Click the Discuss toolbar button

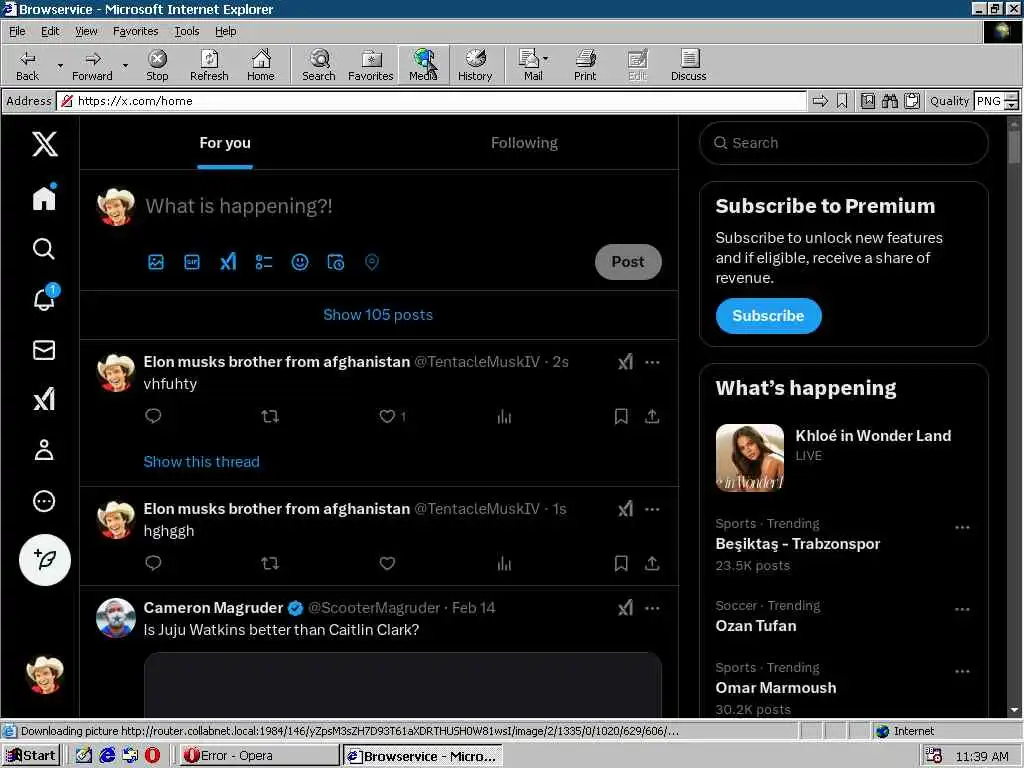[x=688, y=65]
